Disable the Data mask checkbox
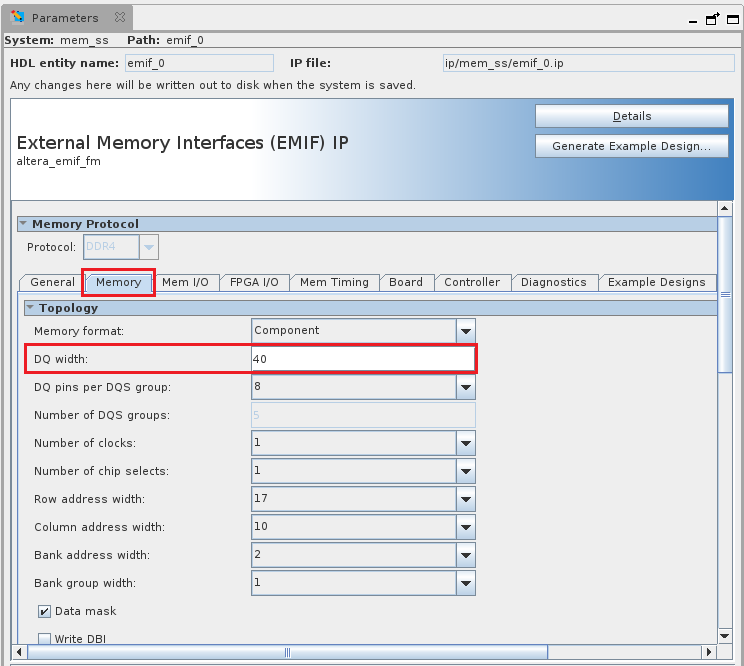The width and height of the screenshot is (744, 666). (44, 611)
